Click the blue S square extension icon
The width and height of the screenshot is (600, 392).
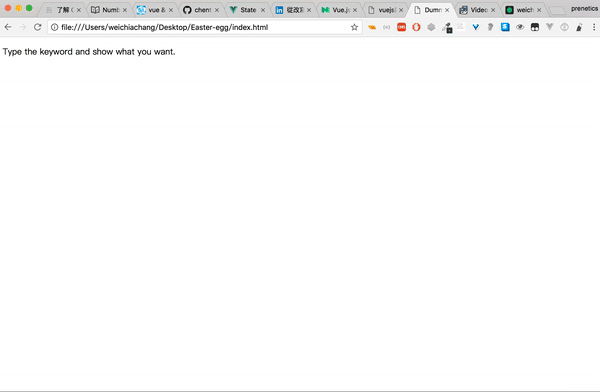pos(505,27)
